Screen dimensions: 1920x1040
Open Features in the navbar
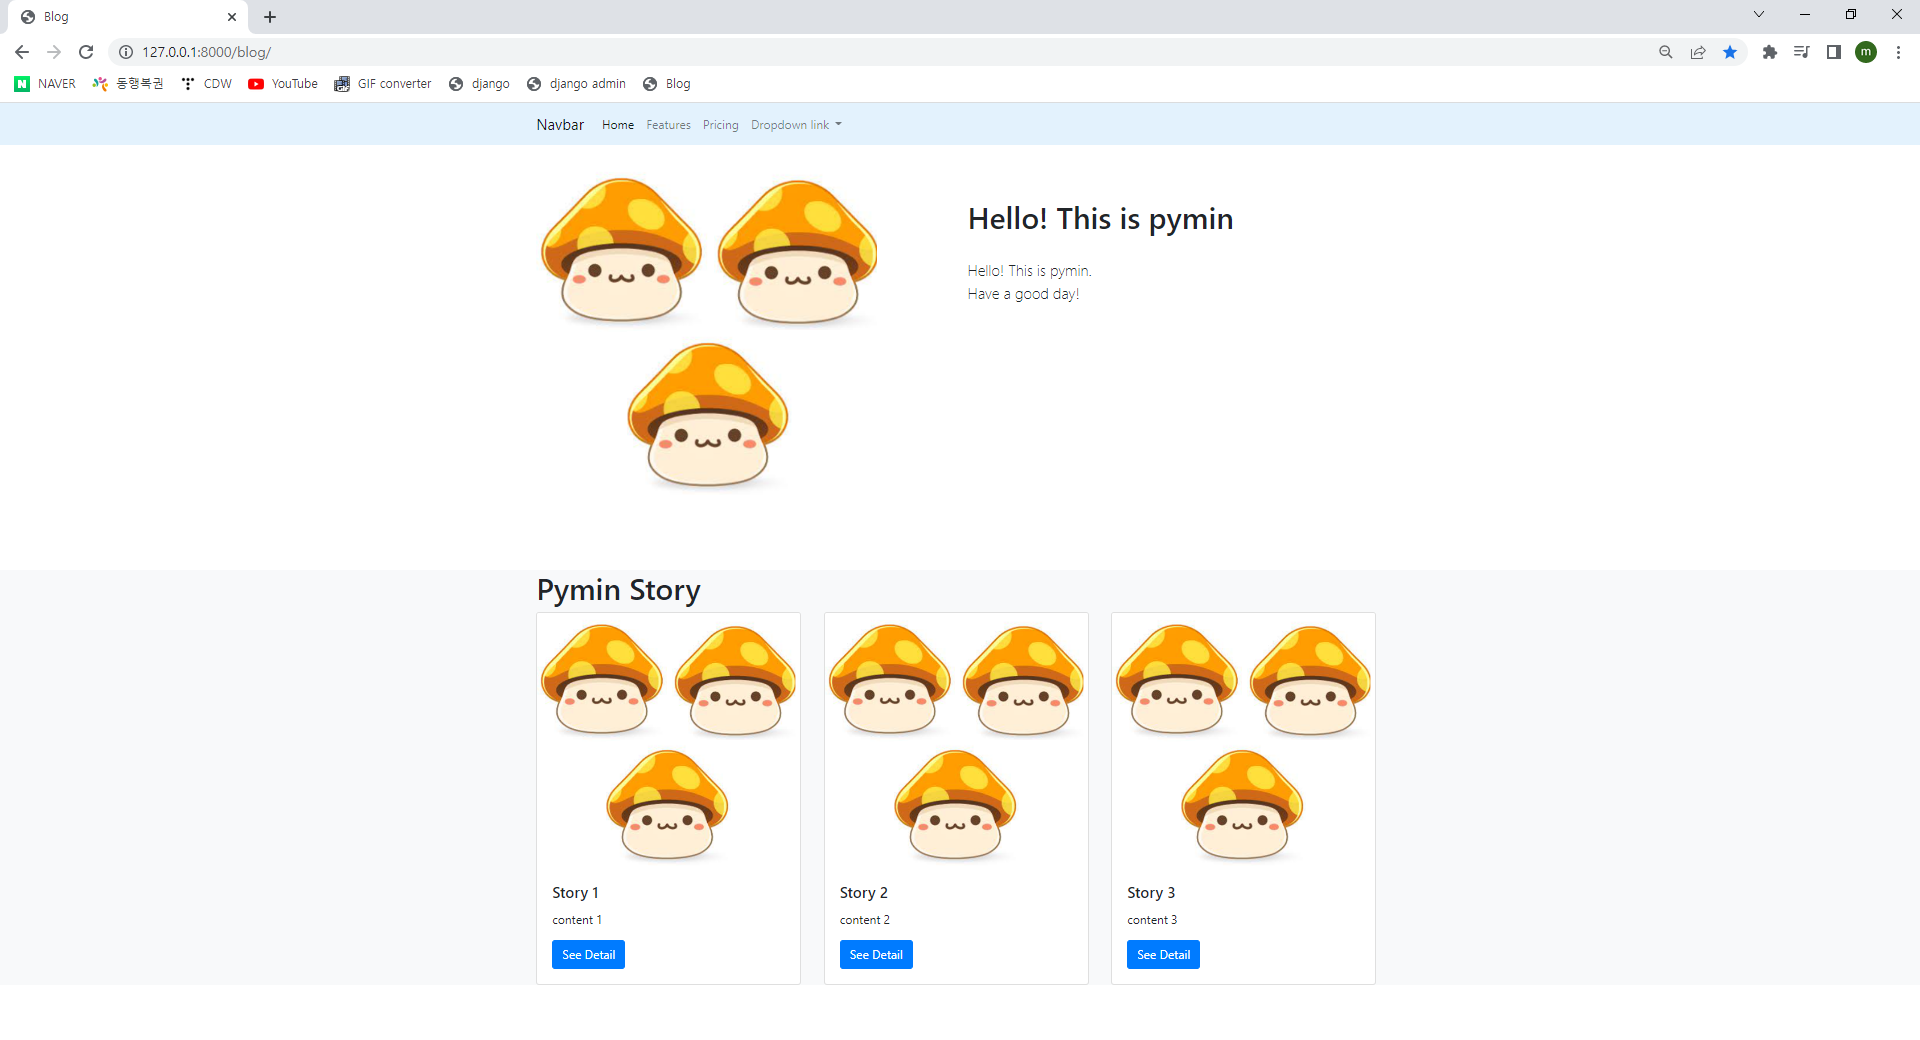(668, 125)
